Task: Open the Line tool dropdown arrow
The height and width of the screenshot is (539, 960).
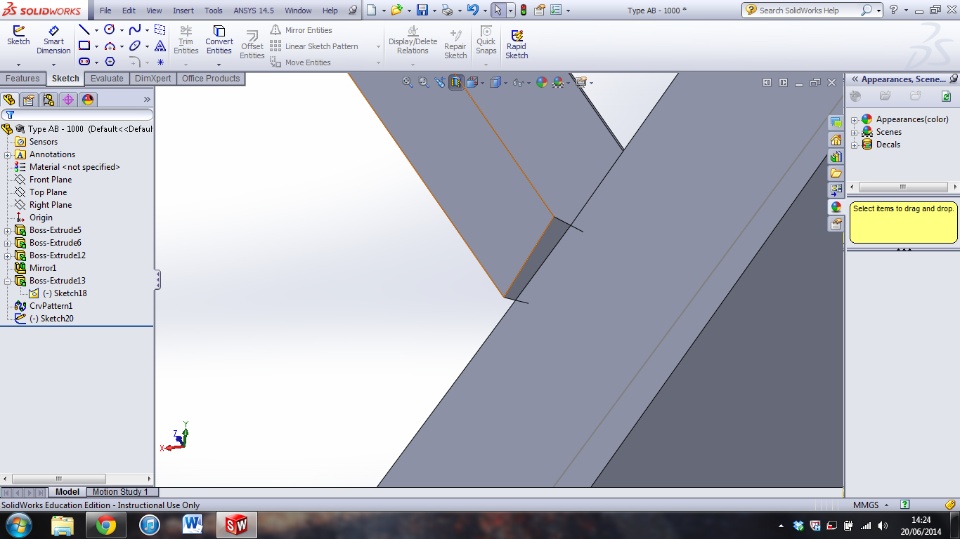Action: [x=96, y=30]
